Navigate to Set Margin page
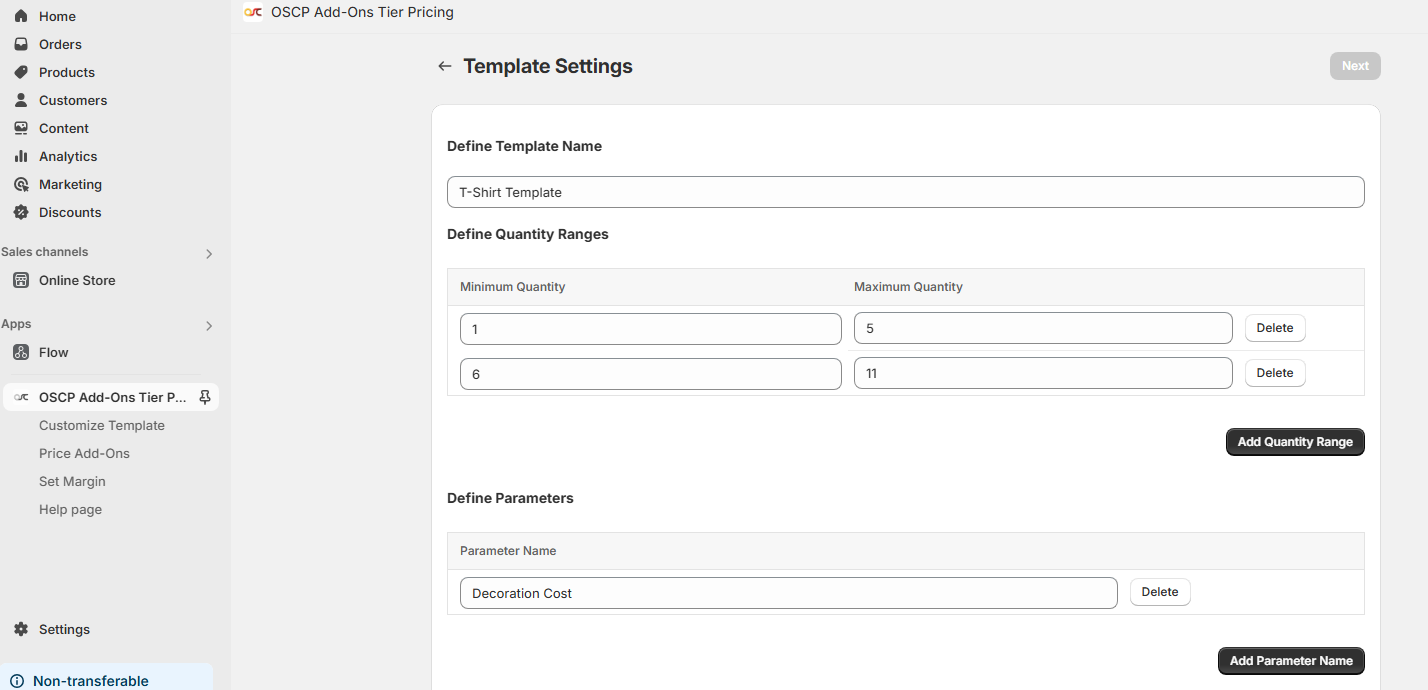 [x=72, y=481]
